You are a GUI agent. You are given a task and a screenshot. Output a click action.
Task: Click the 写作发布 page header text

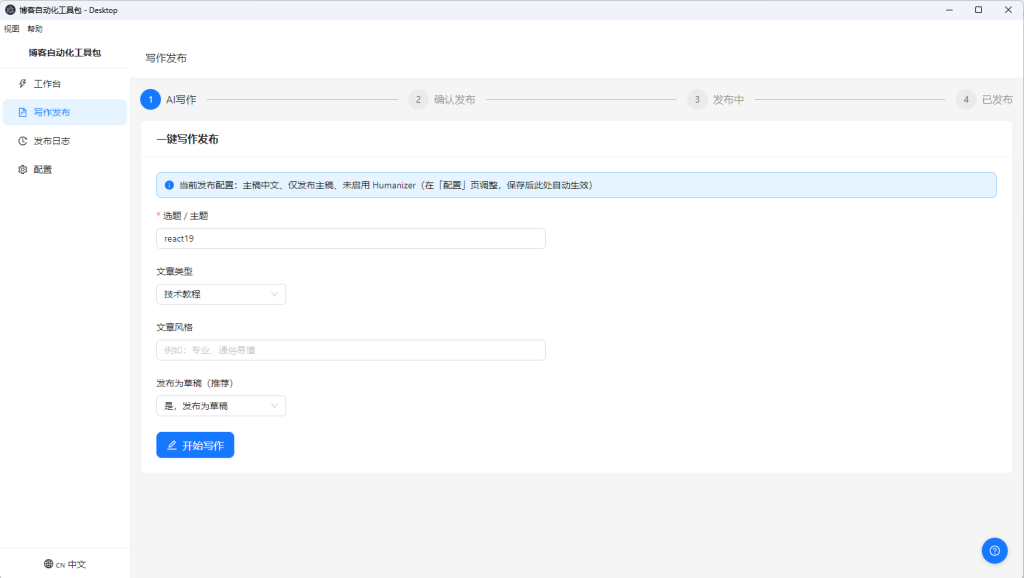166,58
